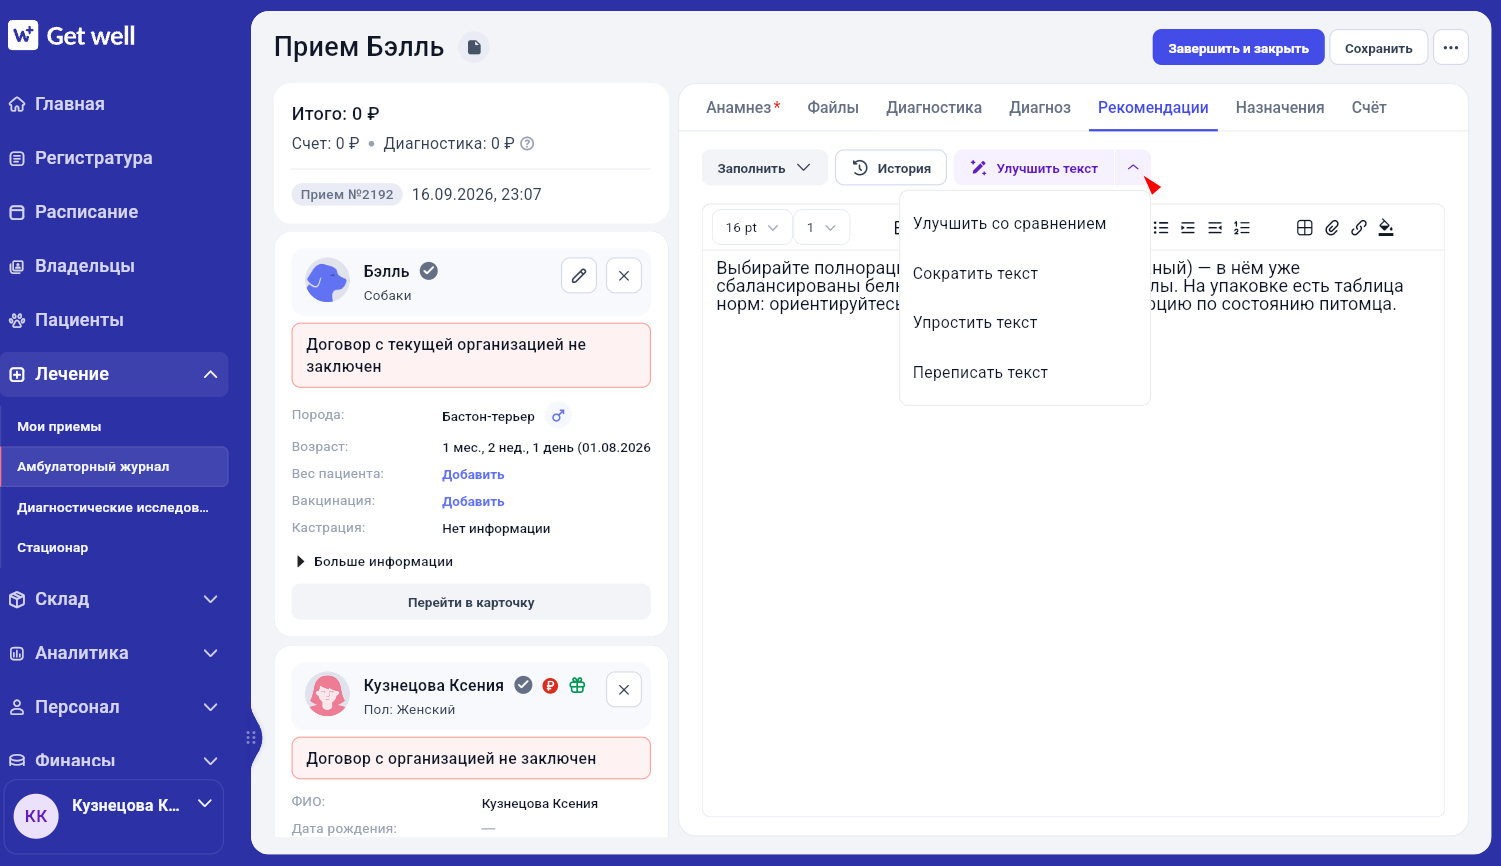Open the История button
Screen dimensions: 1501x866
click(x=891, y=168)
